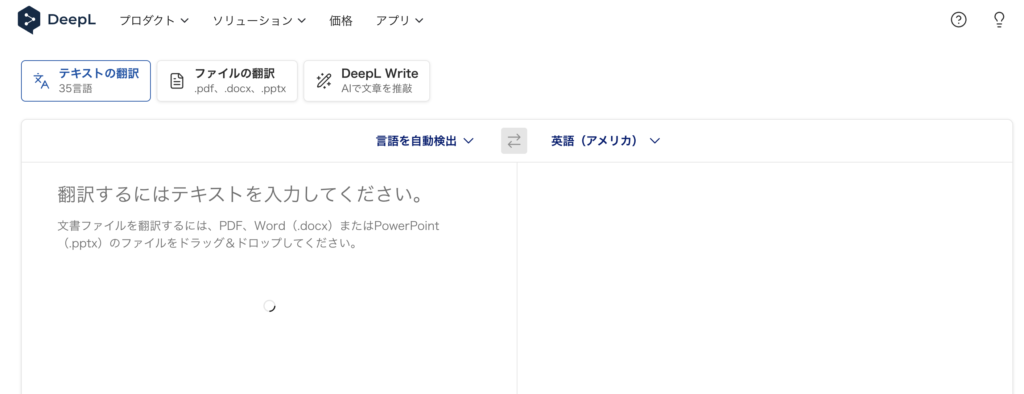Open the DeepL Write tab

tap(367, 81)
